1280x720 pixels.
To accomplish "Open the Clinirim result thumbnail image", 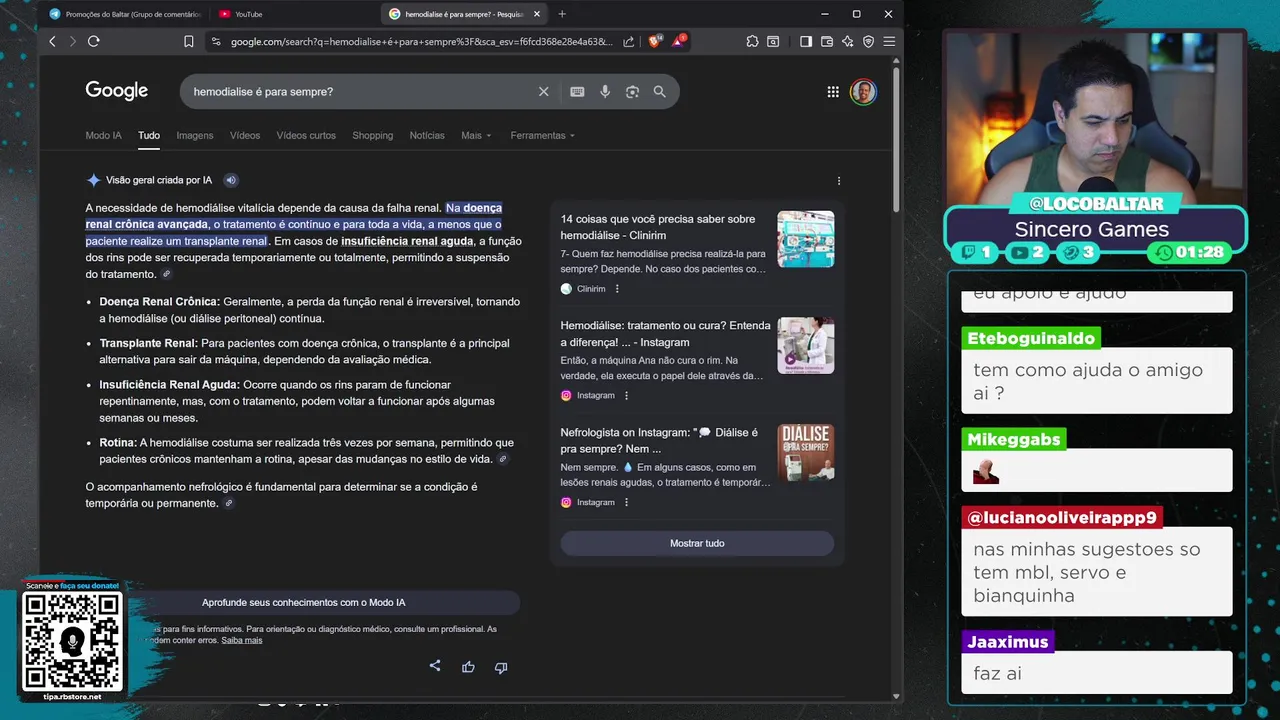I will (x=806, y=239).
